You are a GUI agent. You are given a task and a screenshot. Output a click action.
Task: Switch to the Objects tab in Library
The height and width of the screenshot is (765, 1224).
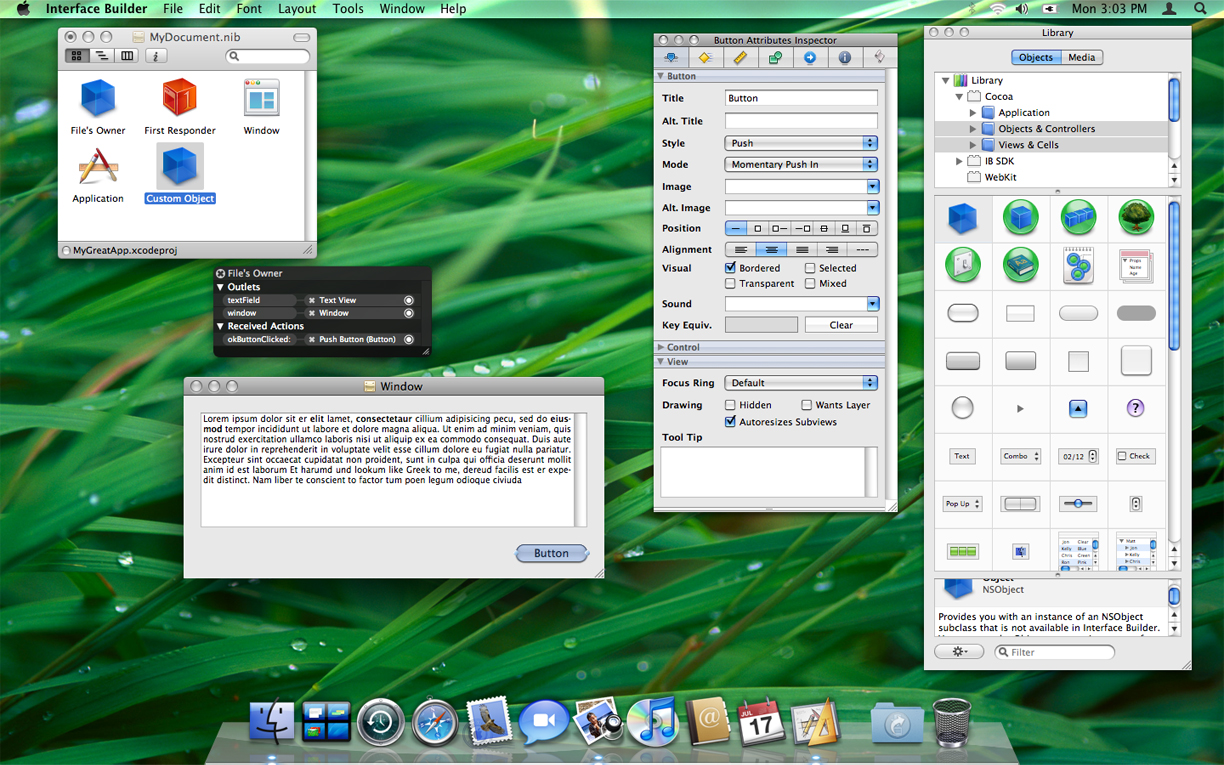click(1035, 57)
